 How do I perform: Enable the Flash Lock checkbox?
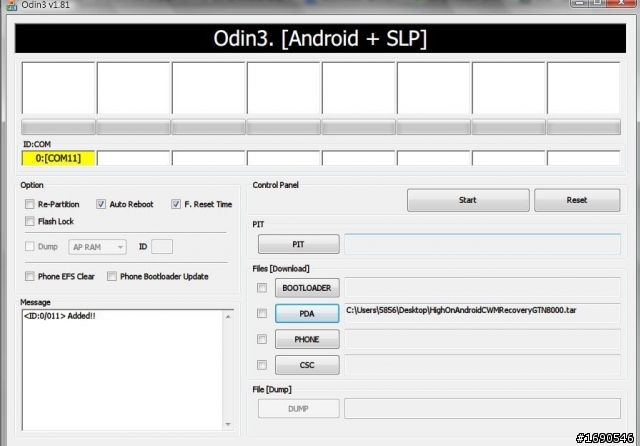point(29,221)
